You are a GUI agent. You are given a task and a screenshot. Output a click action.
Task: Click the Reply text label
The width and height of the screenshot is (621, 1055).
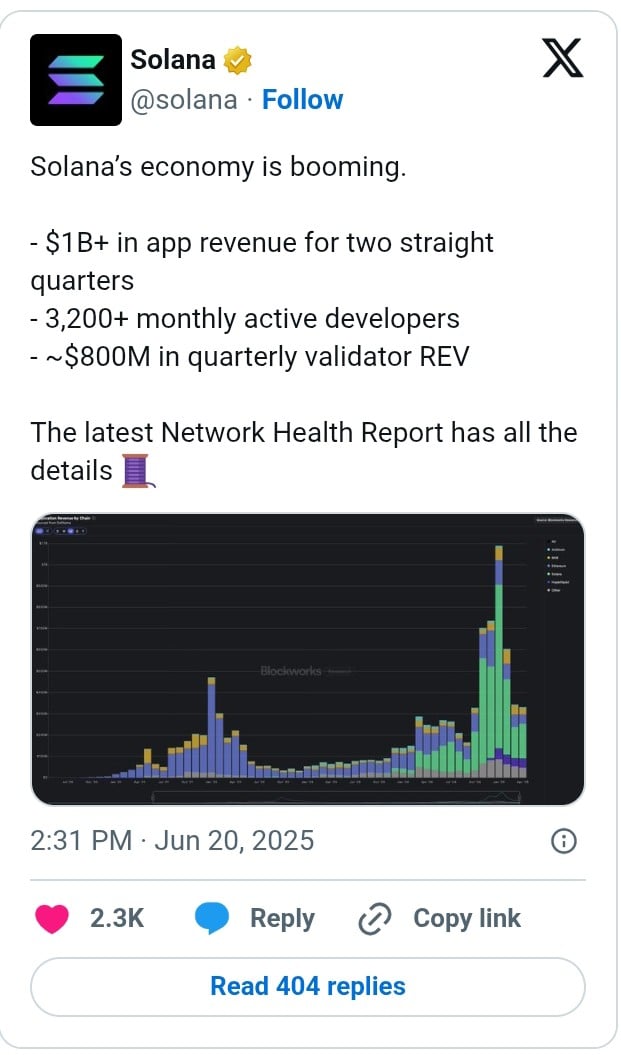[x=282, y=918]
